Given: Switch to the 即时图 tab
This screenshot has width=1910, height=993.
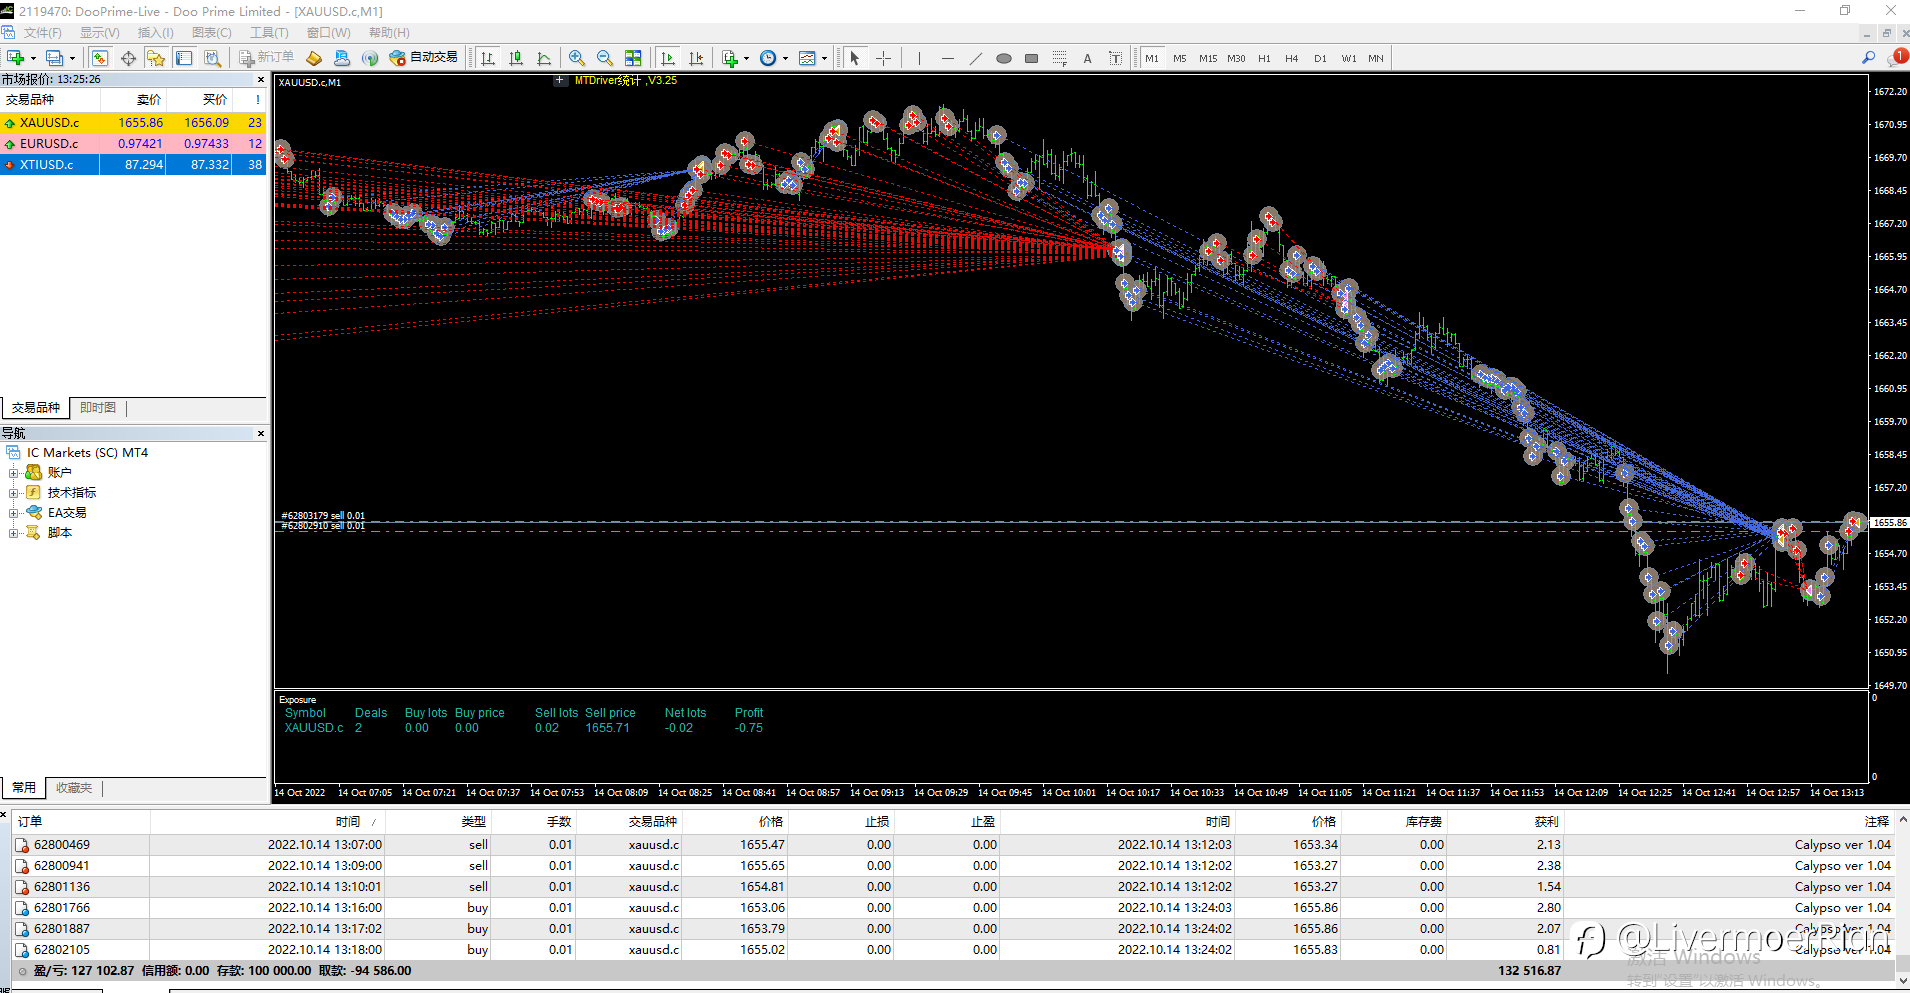Looking at the screenshot, I should 98,408.
